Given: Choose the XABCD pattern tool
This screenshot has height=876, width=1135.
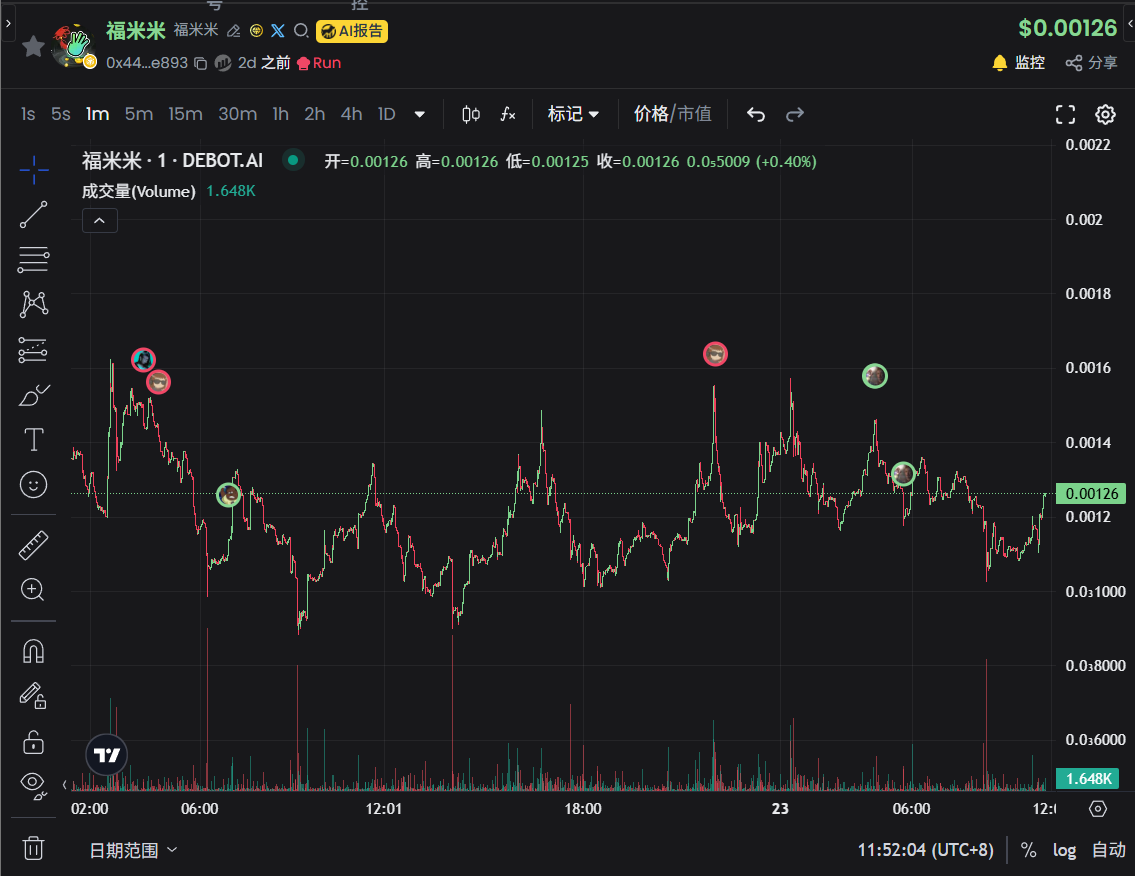Looking at the screenshot, I should [33, 304].
